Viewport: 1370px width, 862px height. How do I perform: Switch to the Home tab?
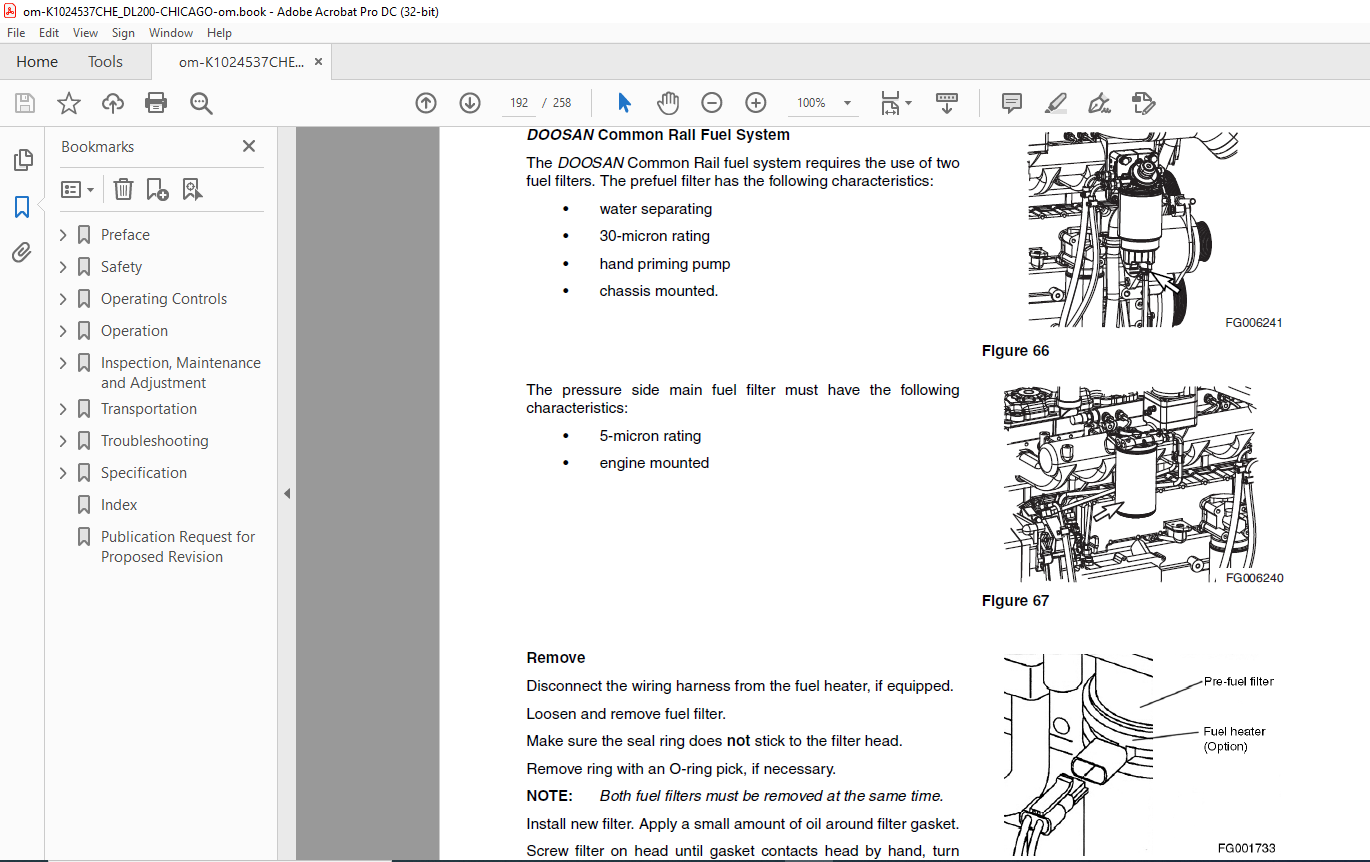pyautogui.click(x=37, y=62)
